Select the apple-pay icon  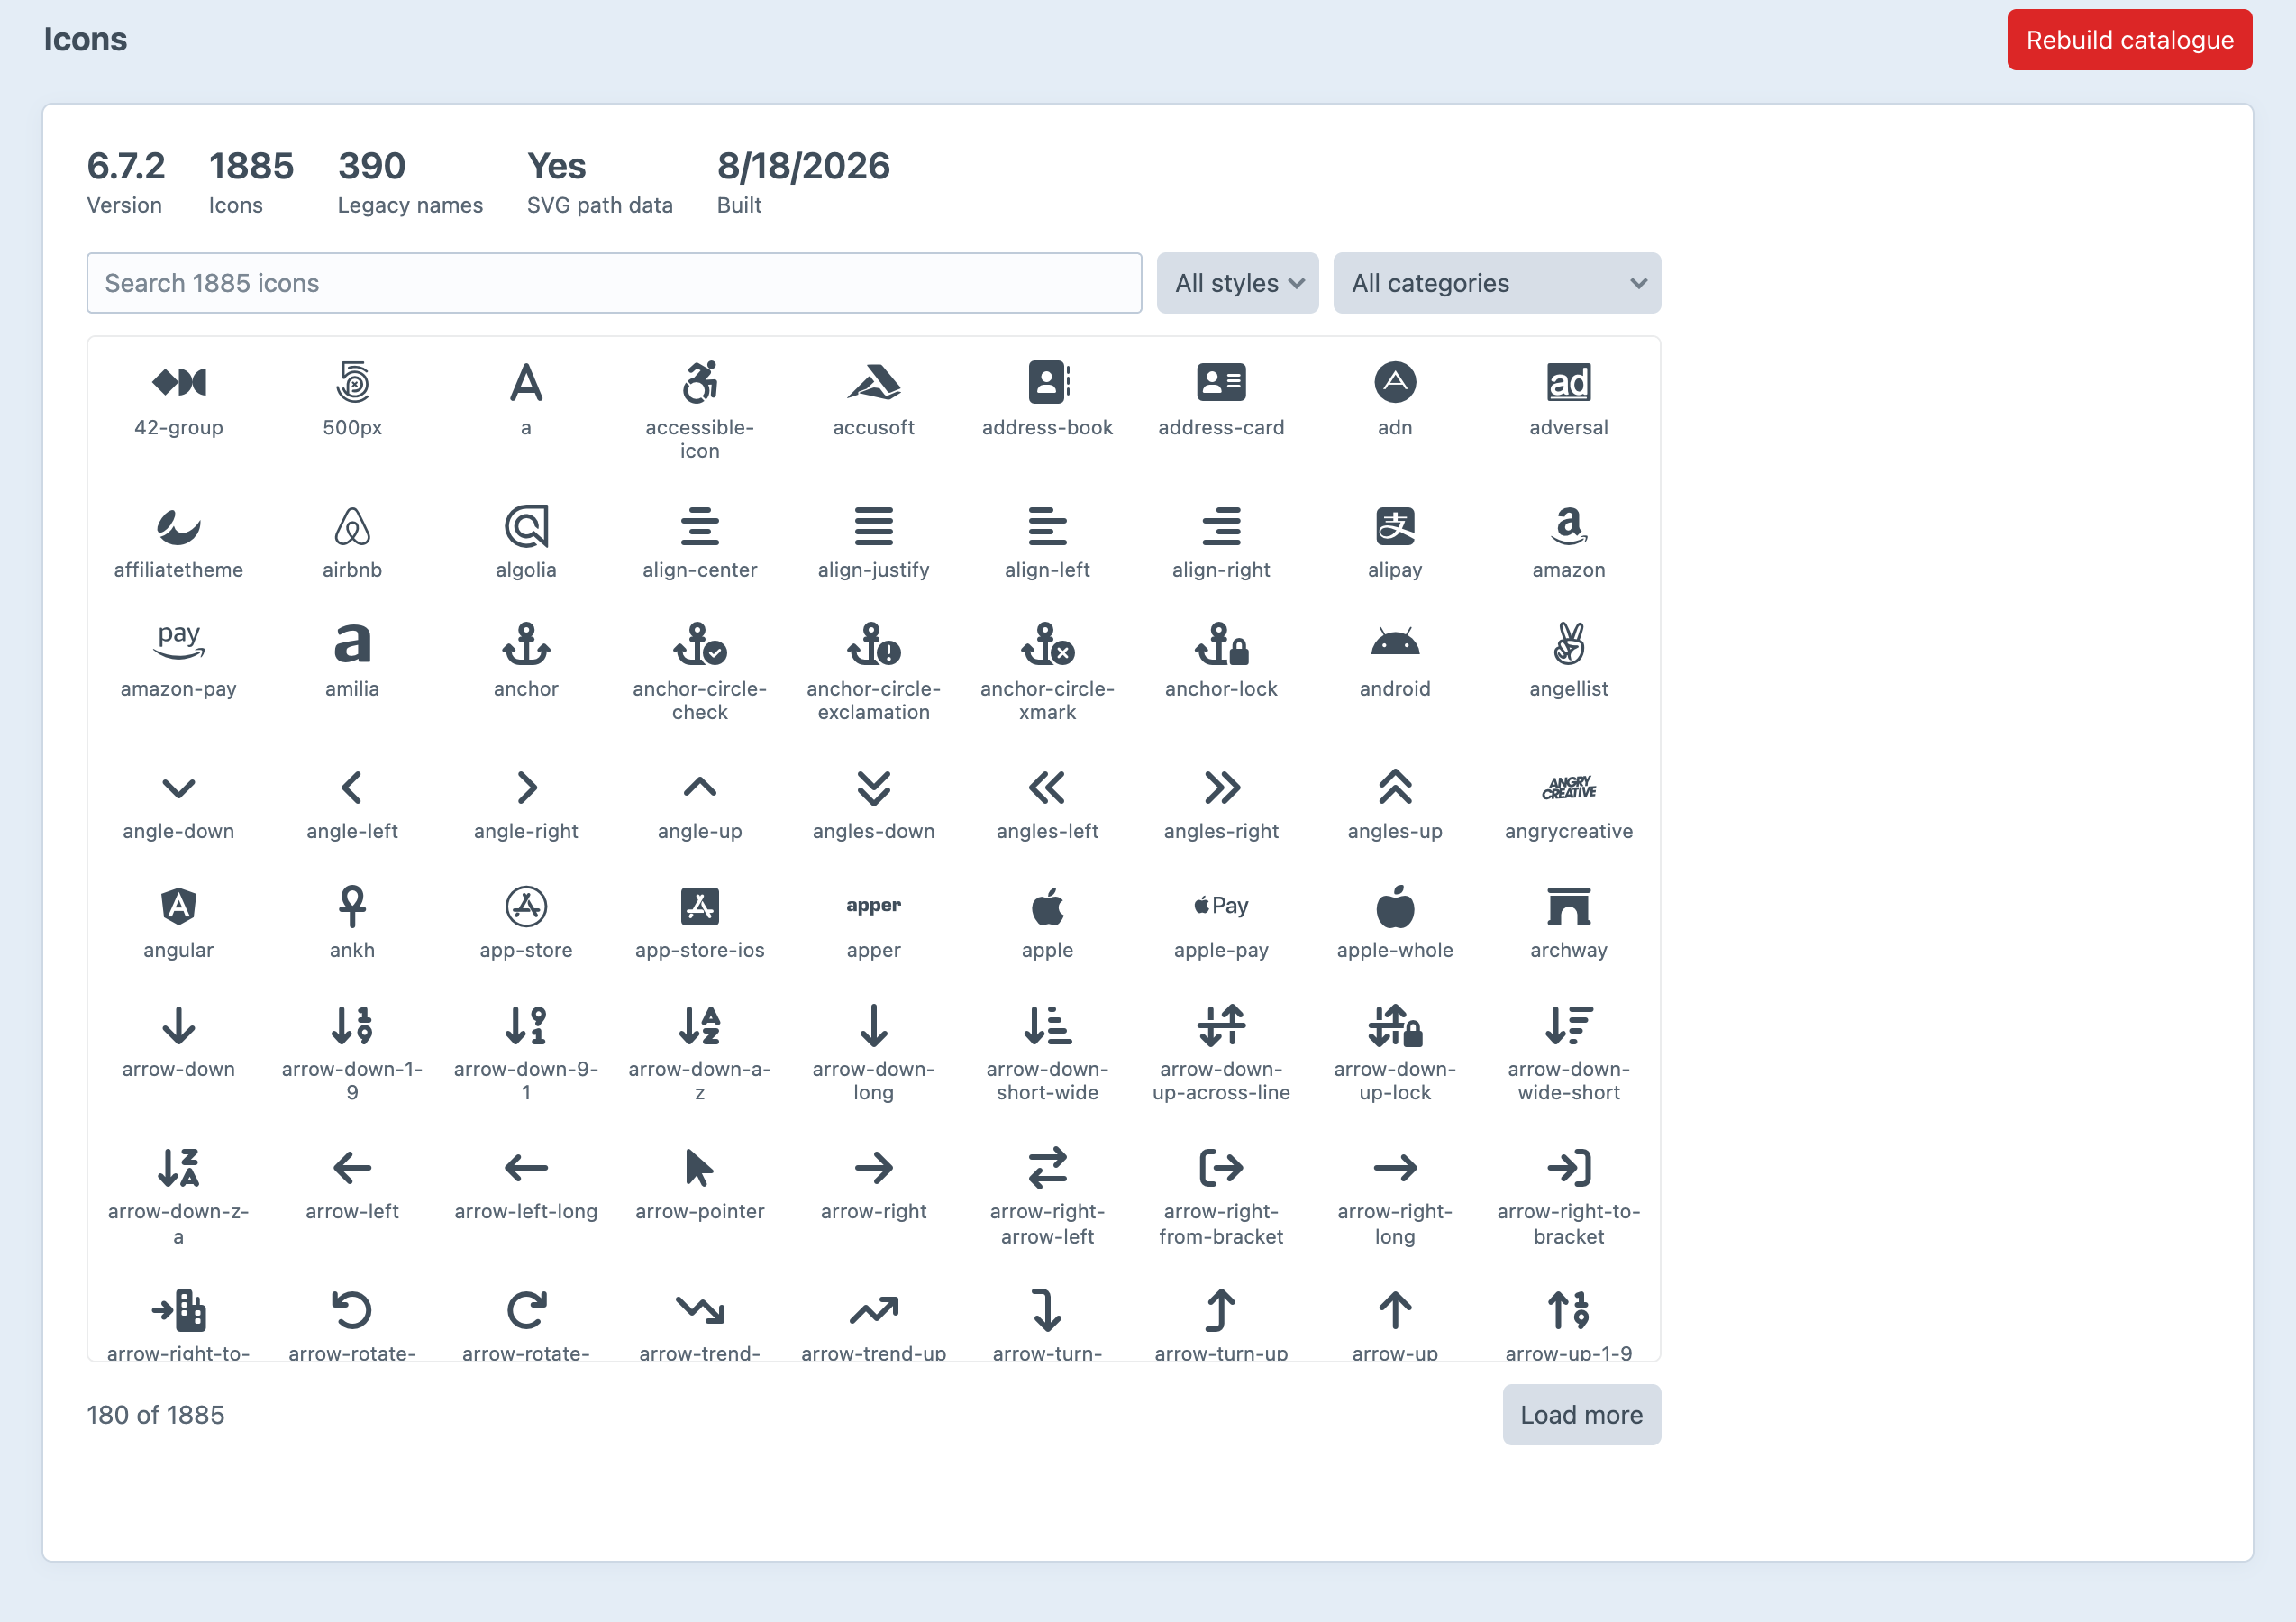tap(1221, 906)
